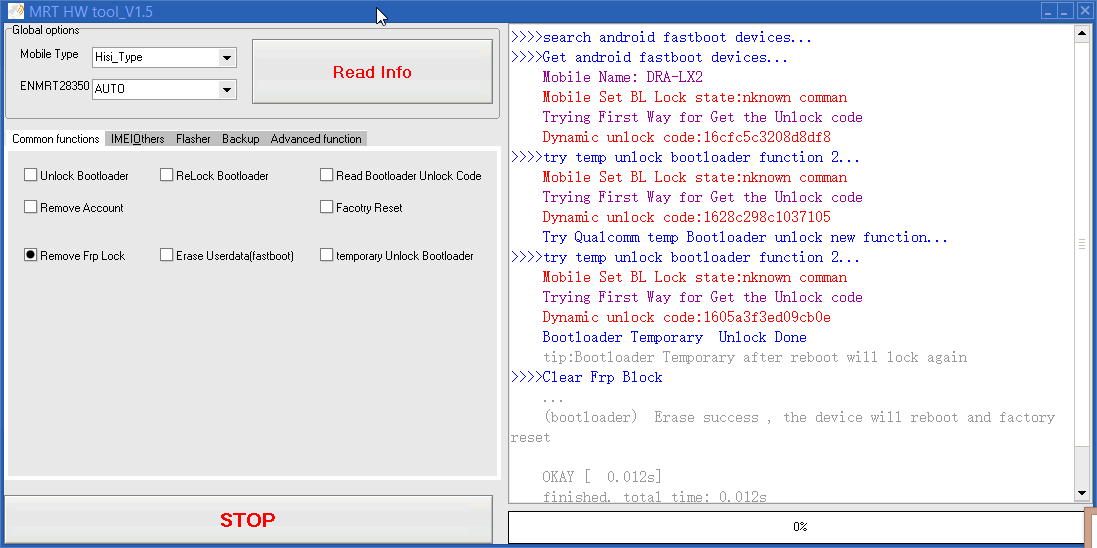Click the Get android fastboot devices line
The width and height of the screenshot is (1097, 548).
click(649, 57)
